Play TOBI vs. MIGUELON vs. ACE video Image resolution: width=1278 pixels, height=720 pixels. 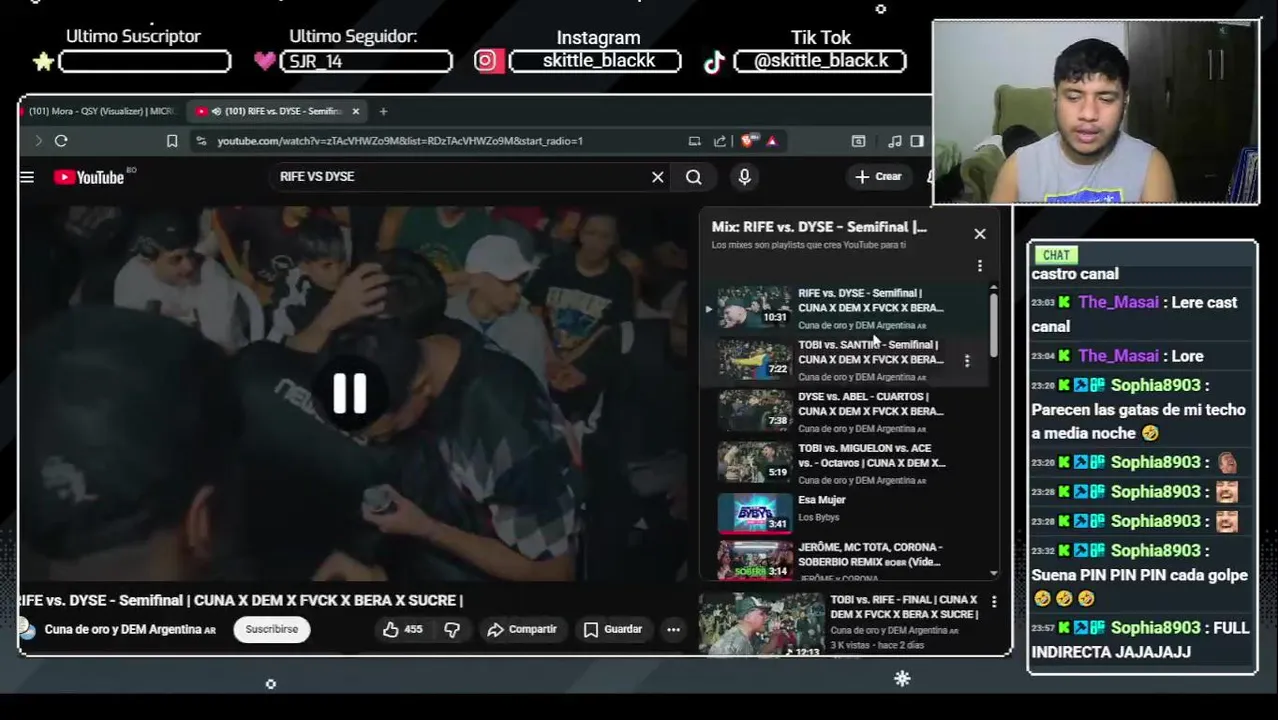[845, 463]
